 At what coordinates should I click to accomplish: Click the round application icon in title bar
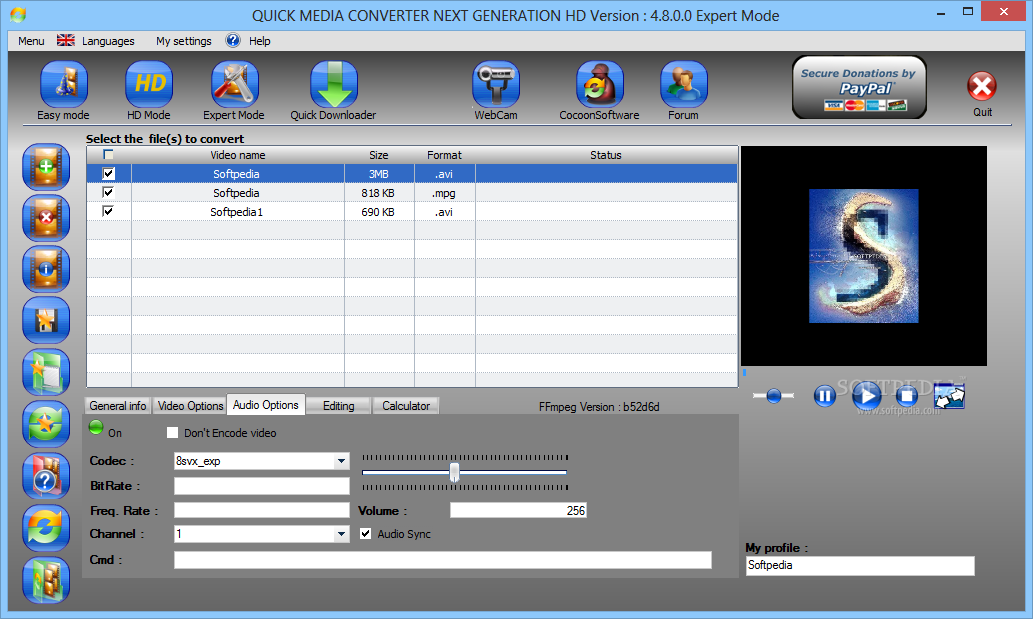[18, 14]
